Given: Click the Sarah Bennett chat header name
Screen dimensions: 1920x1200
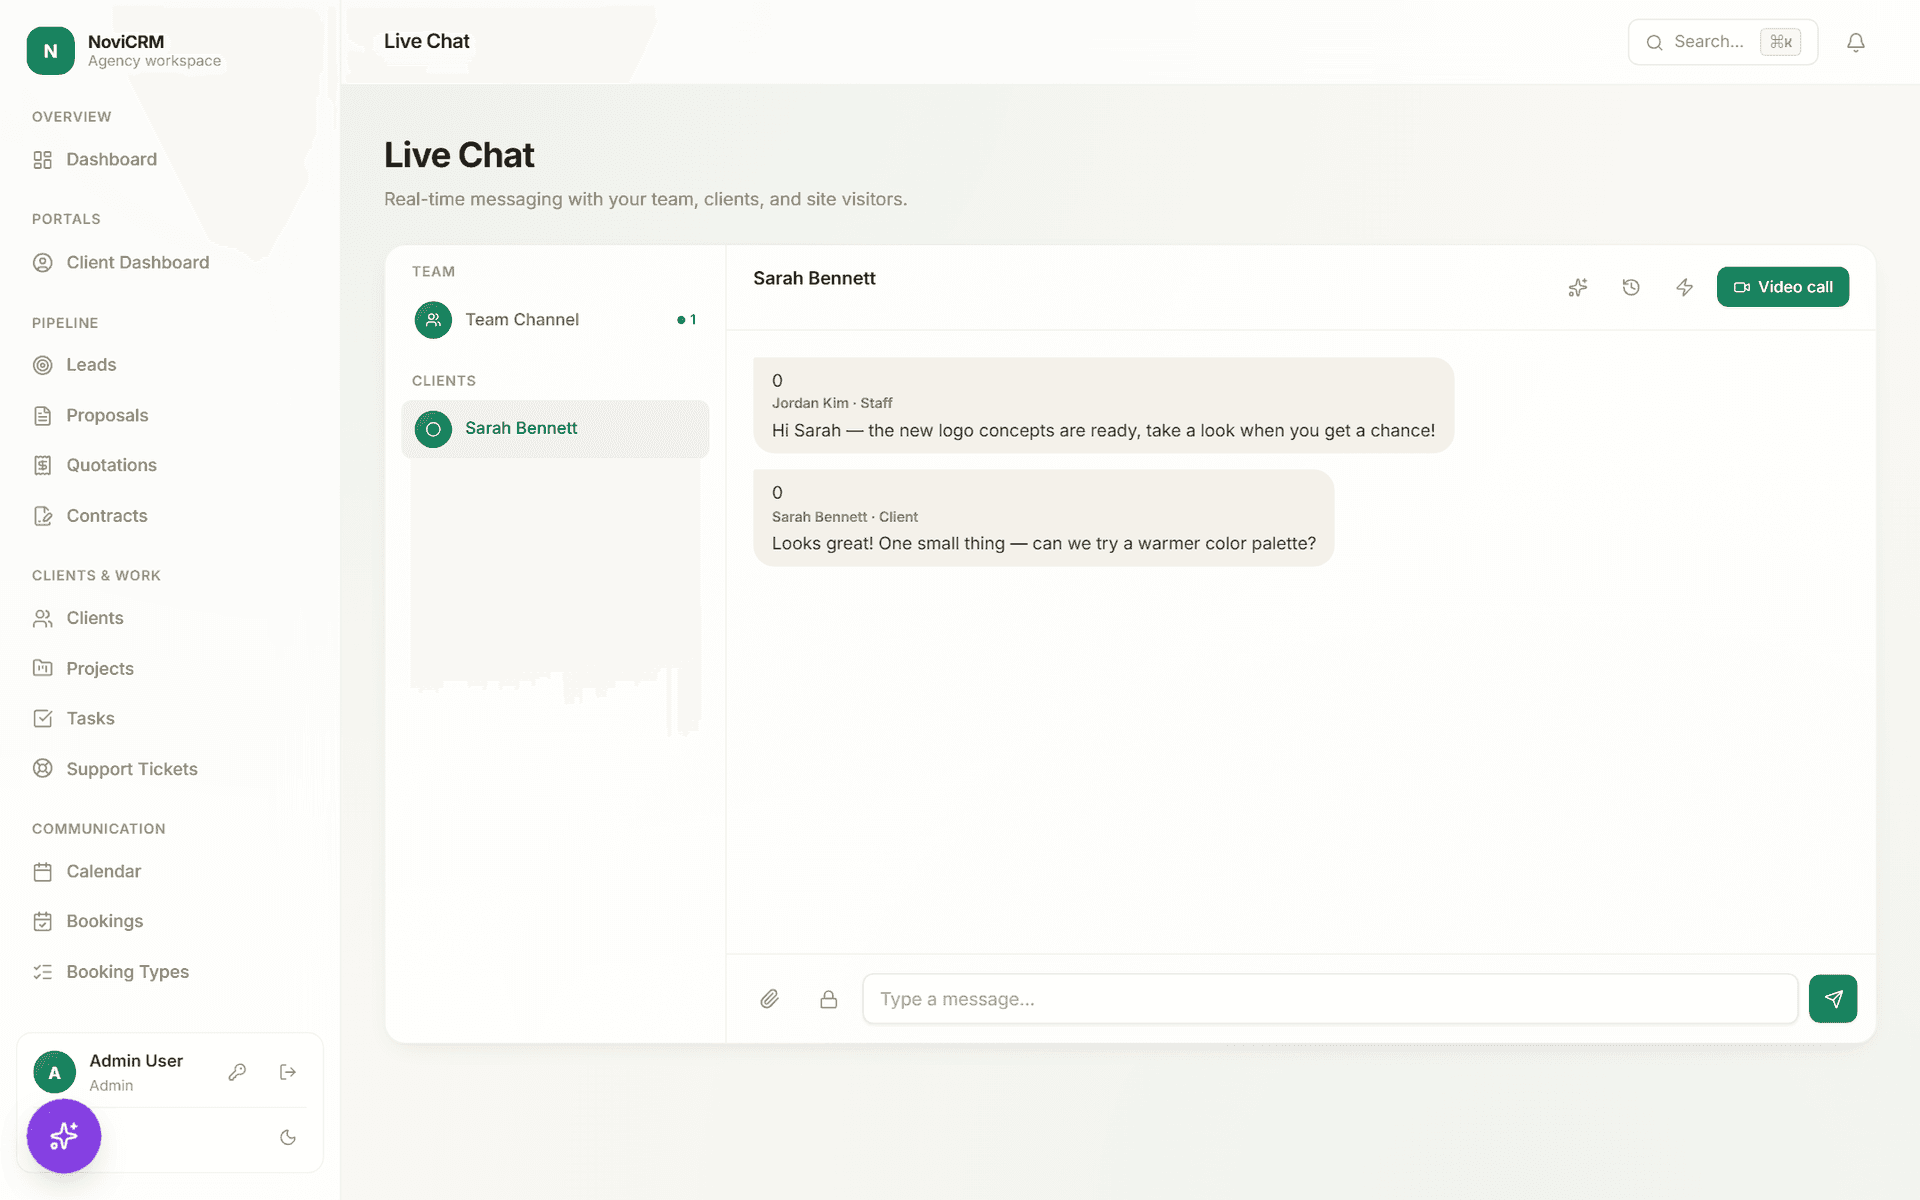Looking at the screenshot, I should pos(814,279).
